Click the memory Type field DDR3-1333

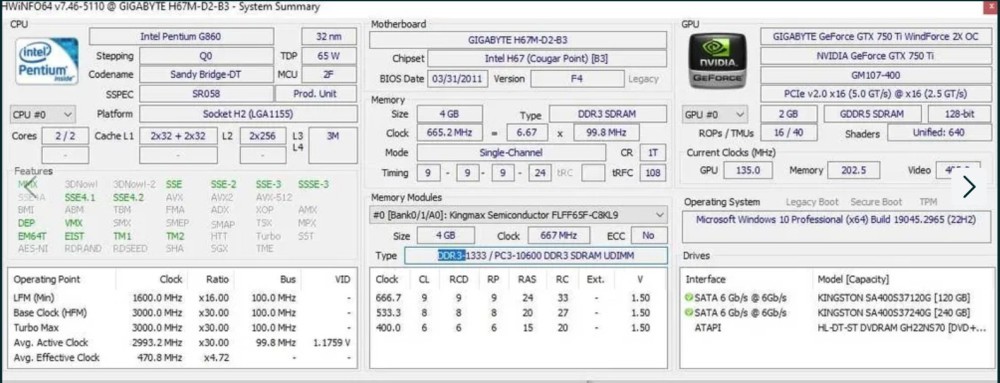[x=536, y=256]
